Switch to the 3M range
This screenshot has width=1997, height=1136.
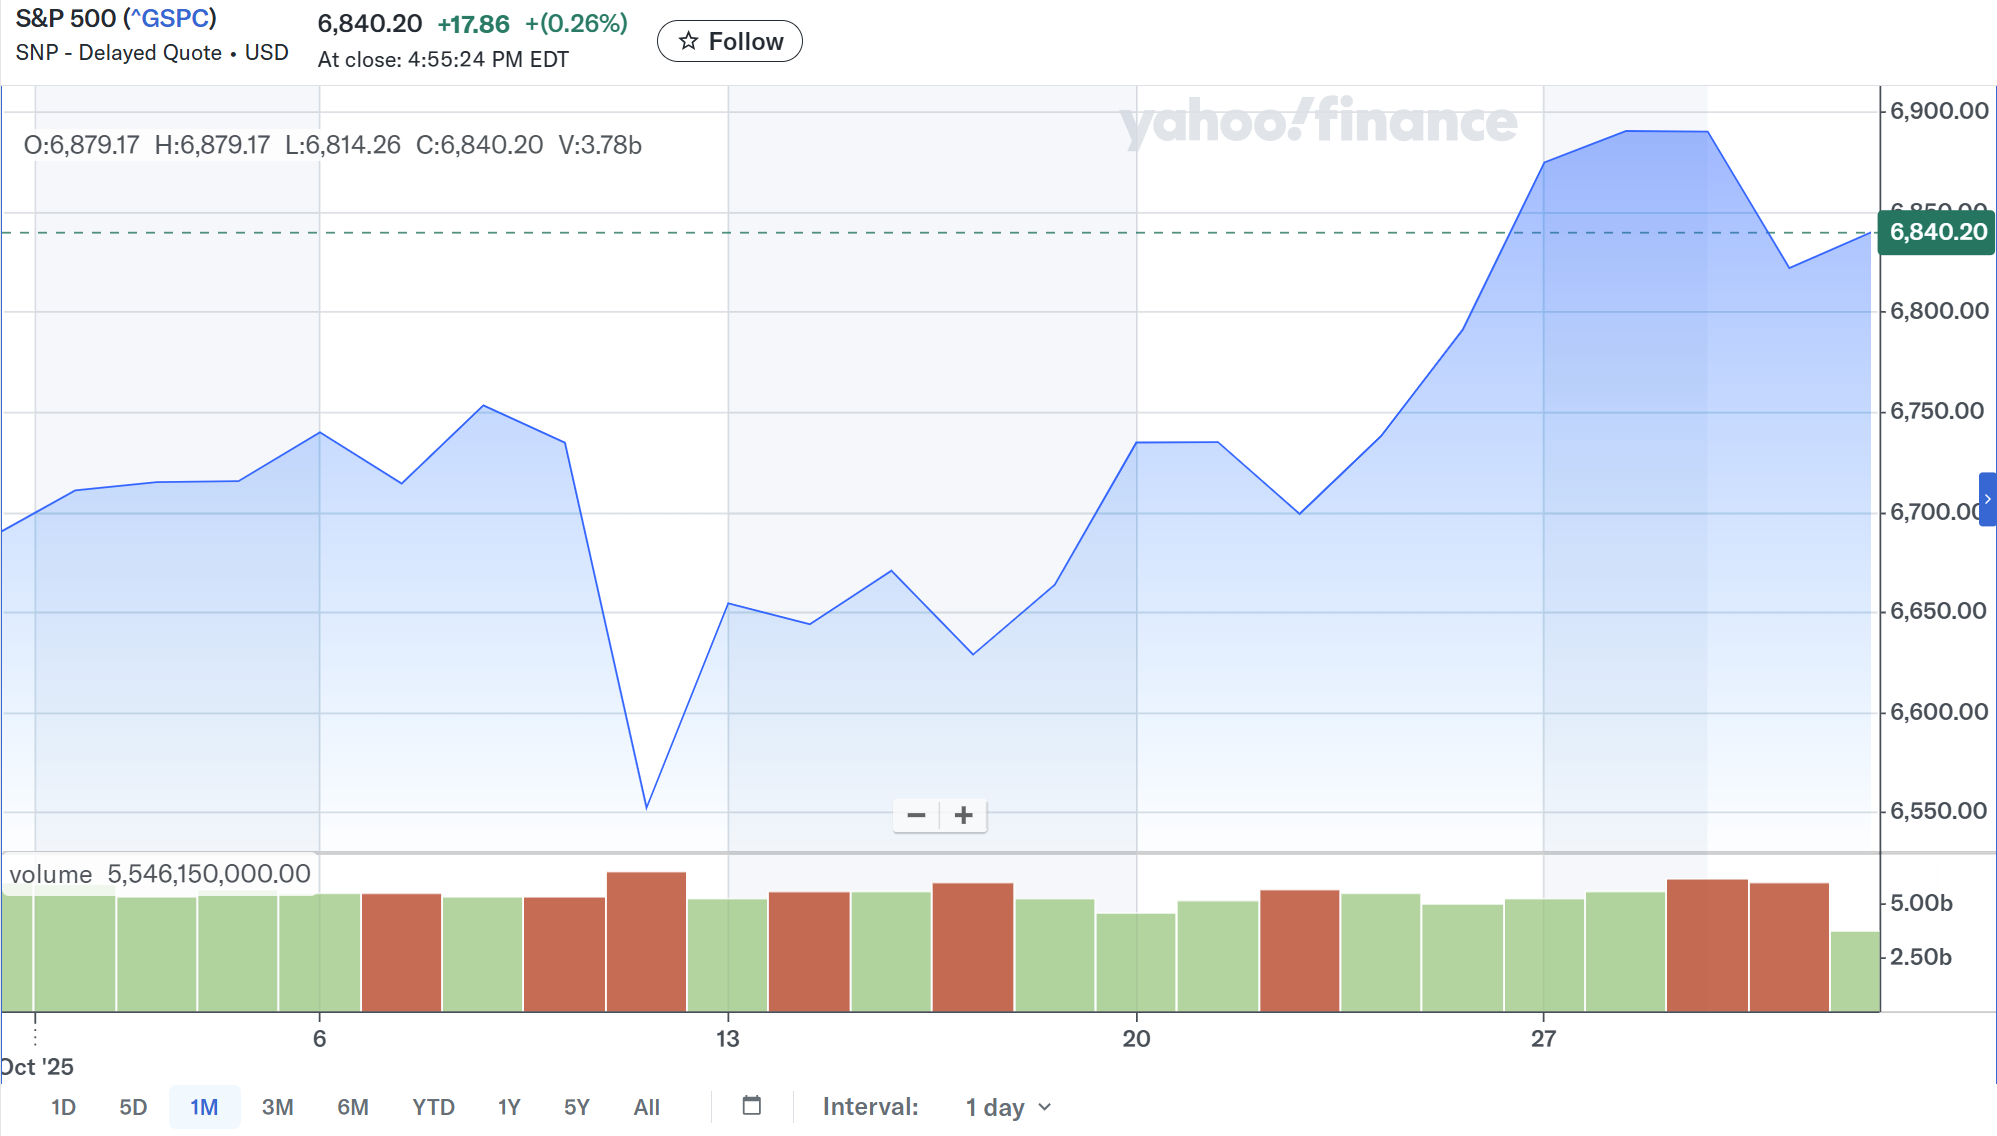point(277,1107)
